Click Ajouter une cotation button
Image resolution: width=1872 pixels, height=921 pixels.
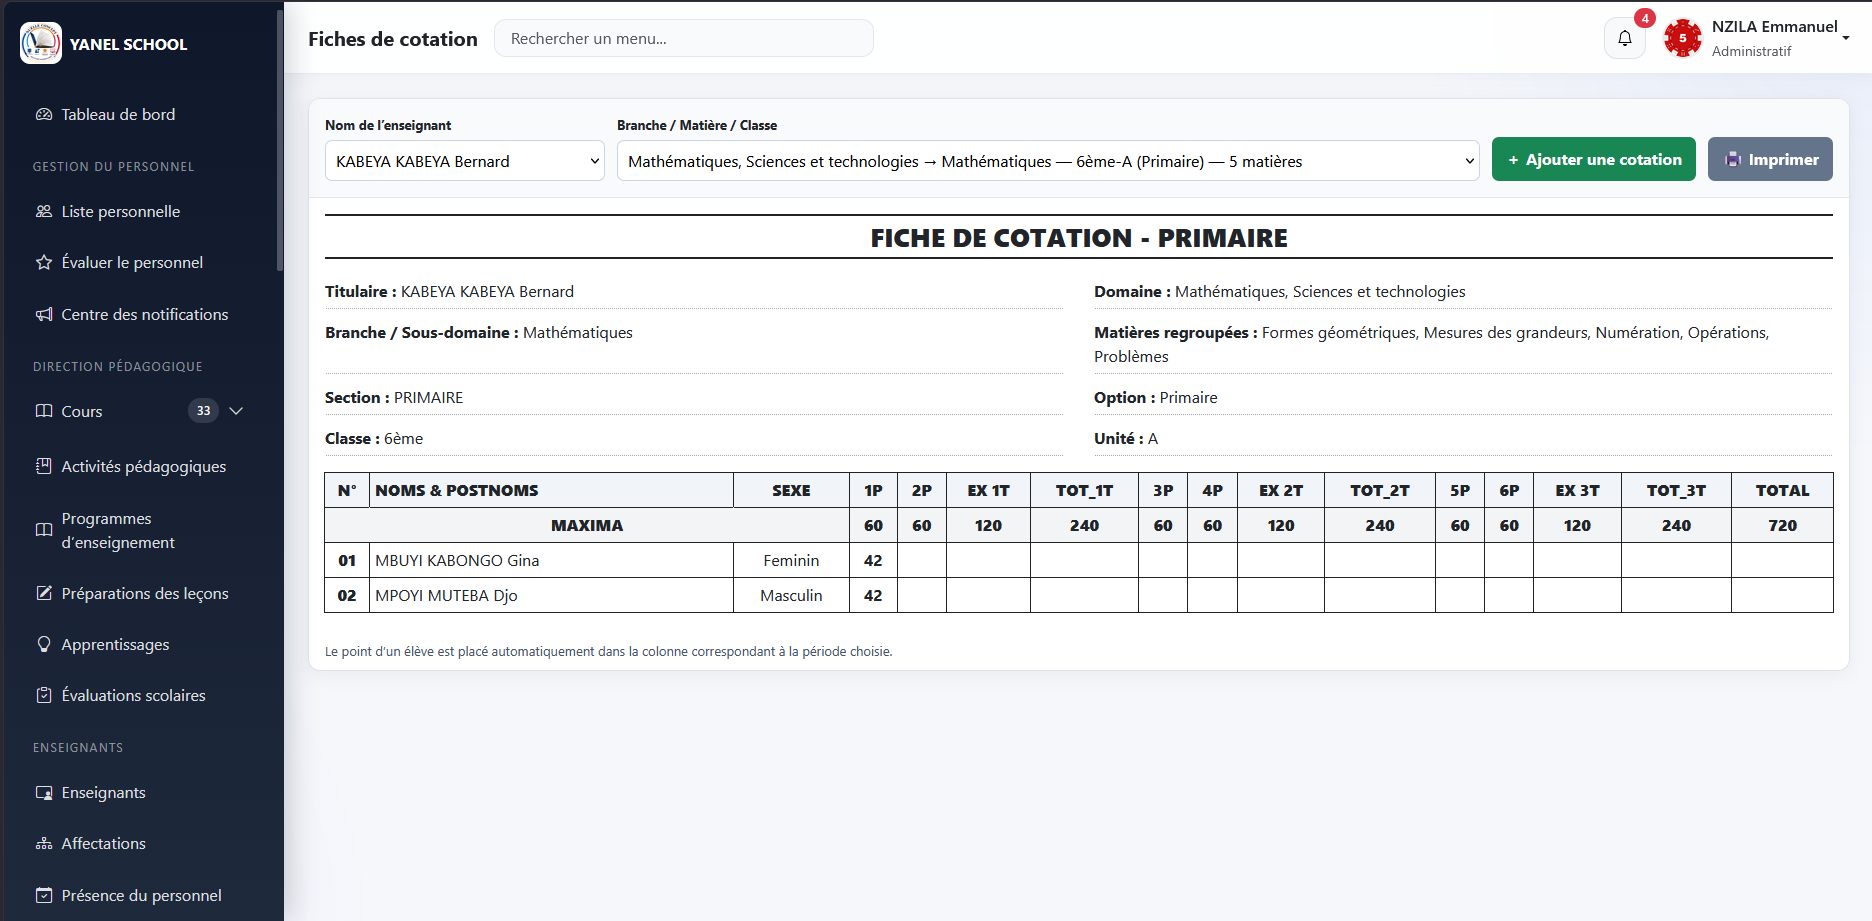coord(1594,159)
